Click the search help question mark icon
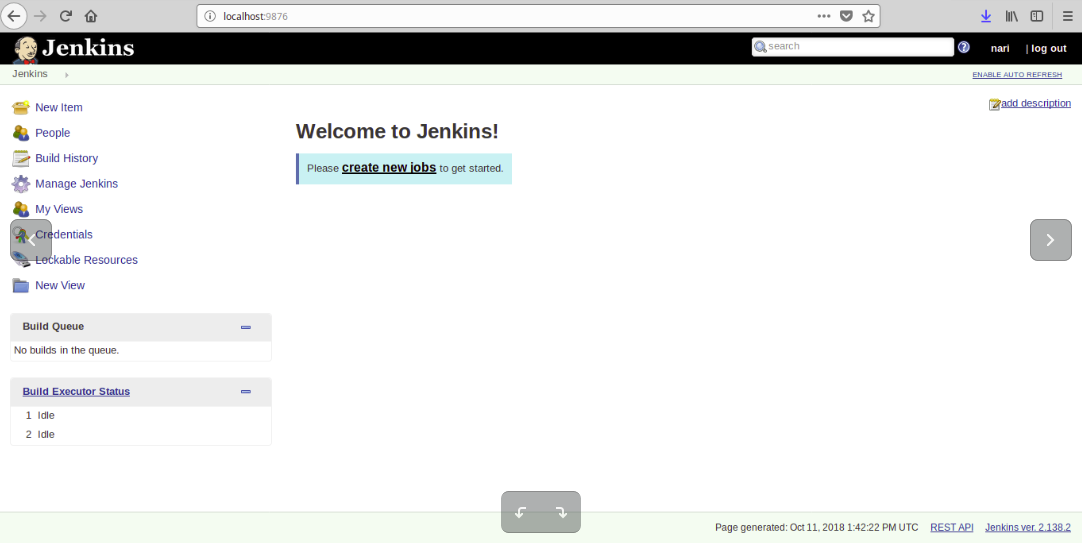 click(x=964, y=47)
